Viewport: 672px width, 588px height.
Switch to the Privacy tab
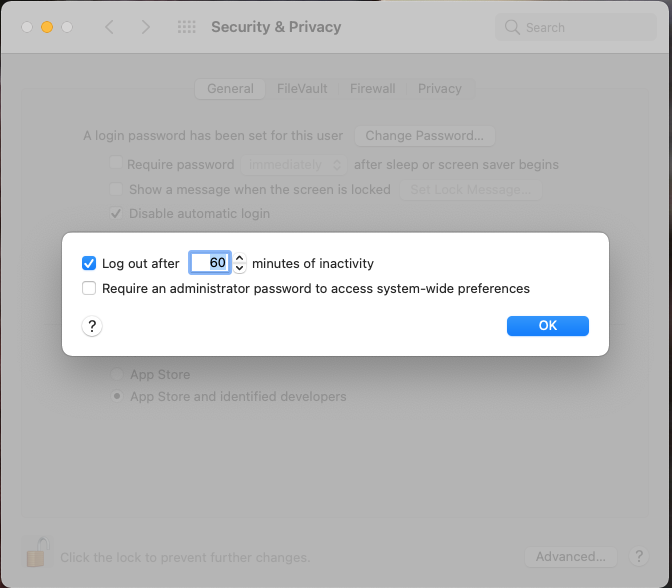440,89
